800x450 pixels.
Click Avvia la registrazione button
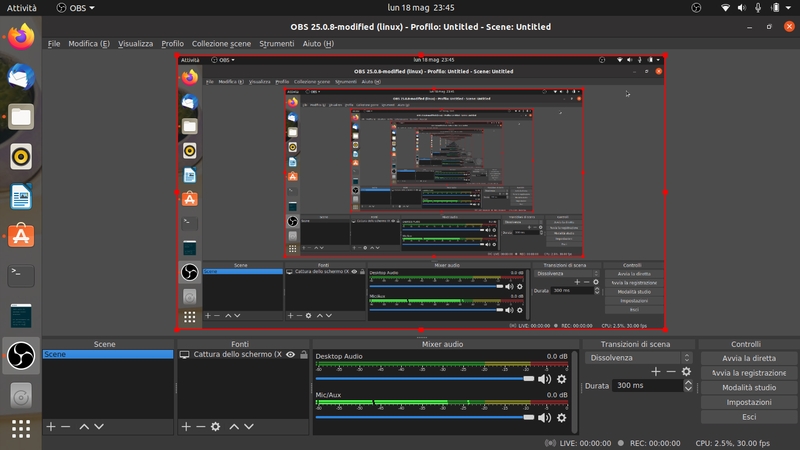pyautogui.click(x=749, y=373)
